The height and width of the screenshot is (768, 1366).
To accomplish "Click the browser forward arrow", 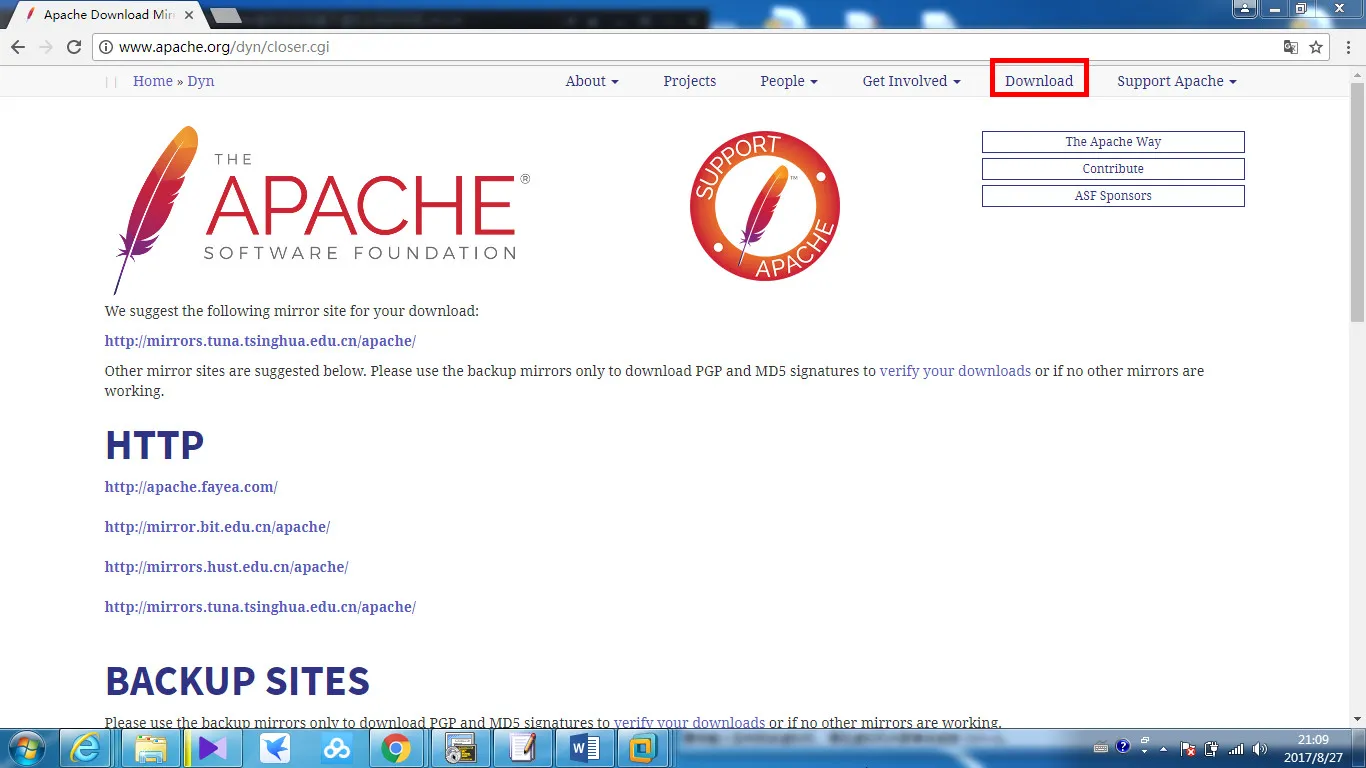I will click(46, 47).
